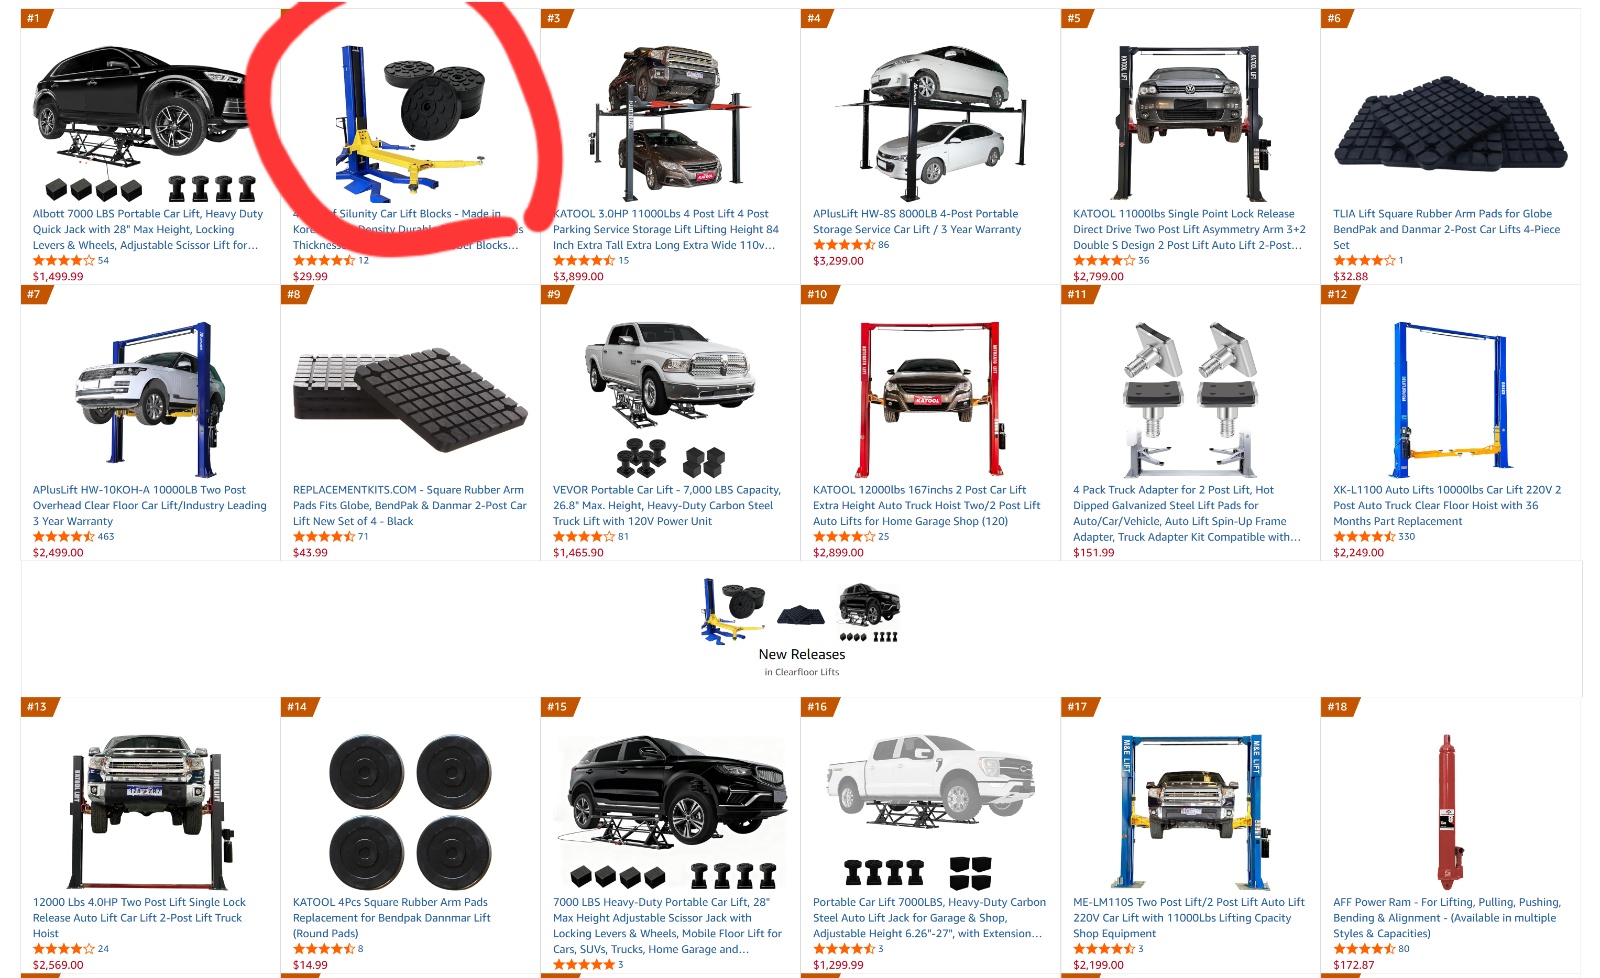View the red KATOOL 12000lbs 2 Post Lift image

pos(930,398)
